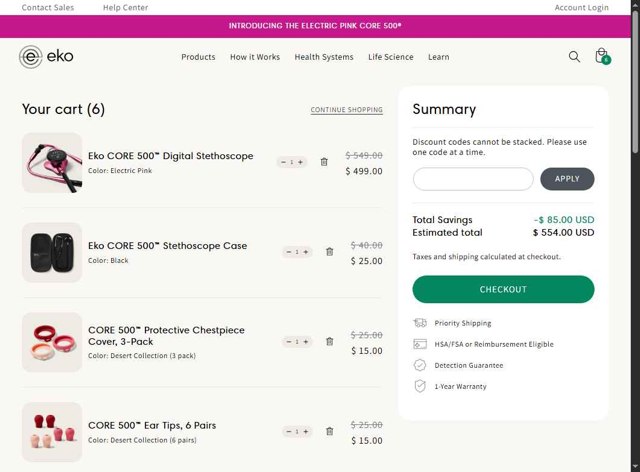Click Continue Shopping link
Viewport: 640px width, 472px height.
(347, 110)
